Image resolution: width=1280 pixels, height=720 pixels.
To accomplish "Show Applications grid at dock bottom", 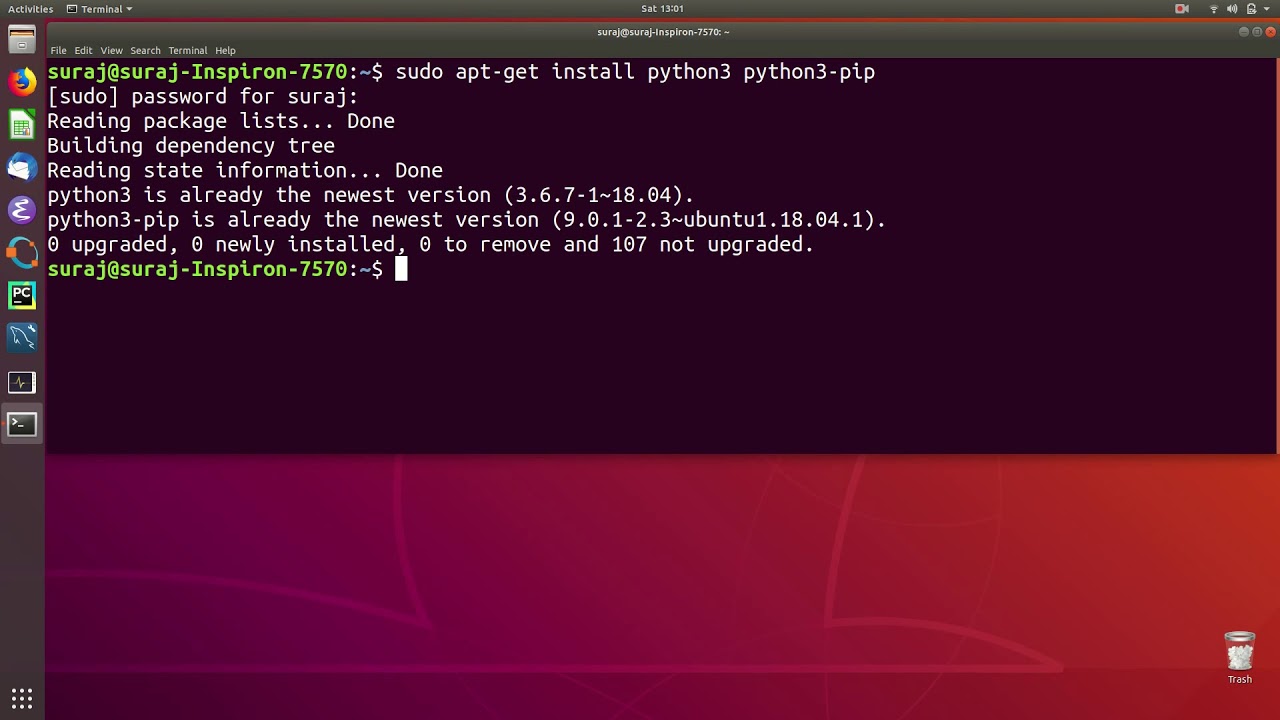I will click(x=21, y=698).
